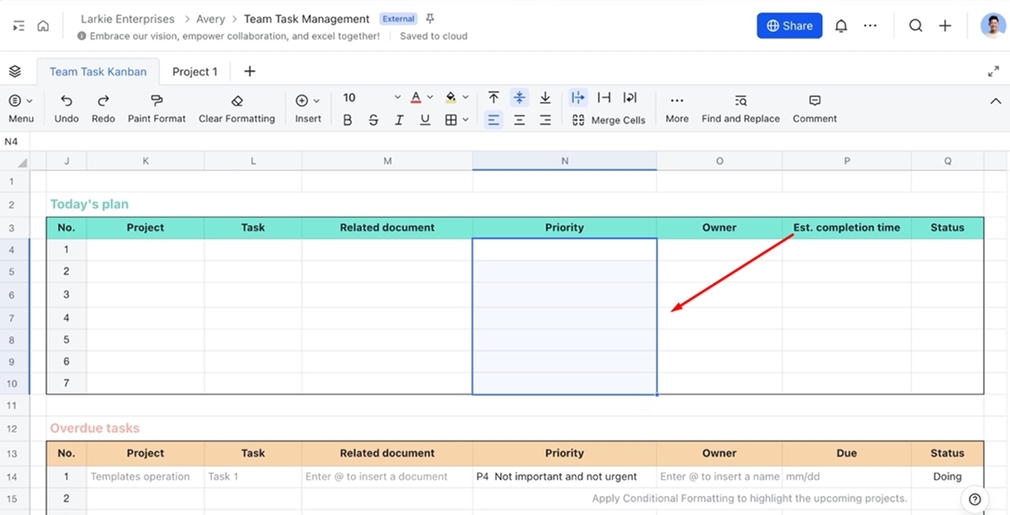The image size is (1010, 515).
Task: Click the Comment icon in toolbar
Action: [814, 101]
